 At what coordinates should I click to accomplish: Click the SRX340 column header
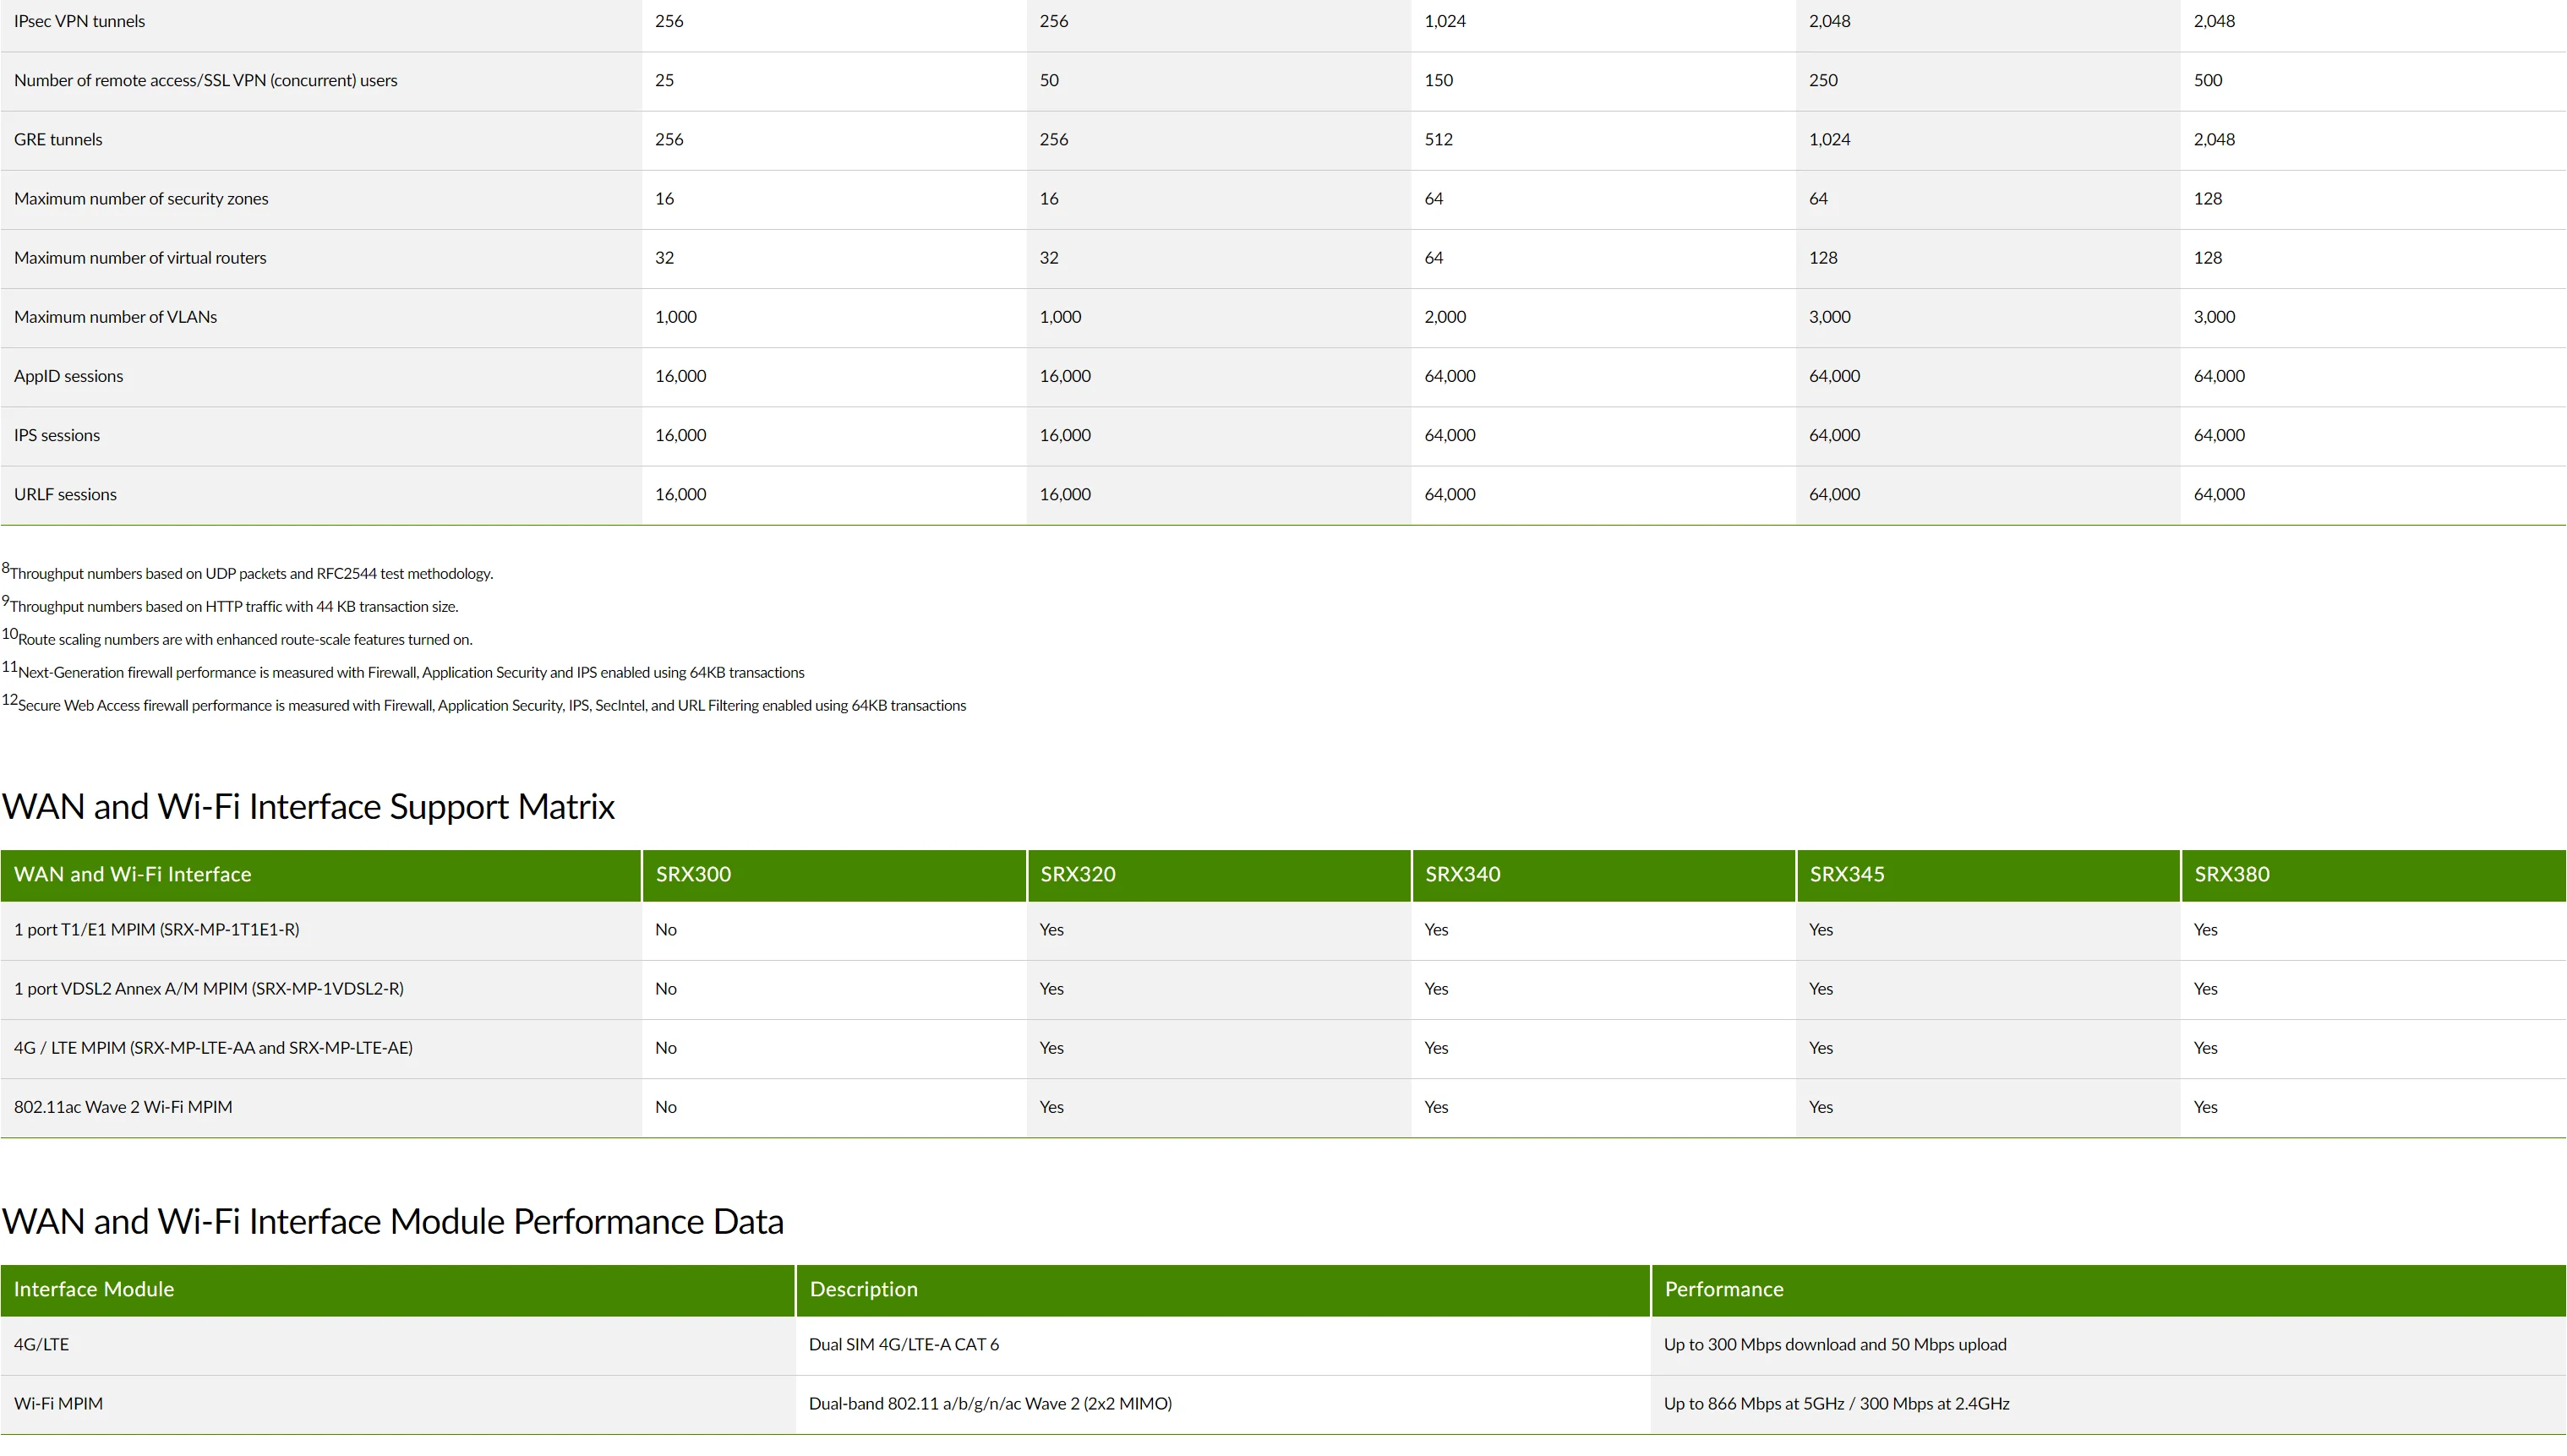[1462, 874]
